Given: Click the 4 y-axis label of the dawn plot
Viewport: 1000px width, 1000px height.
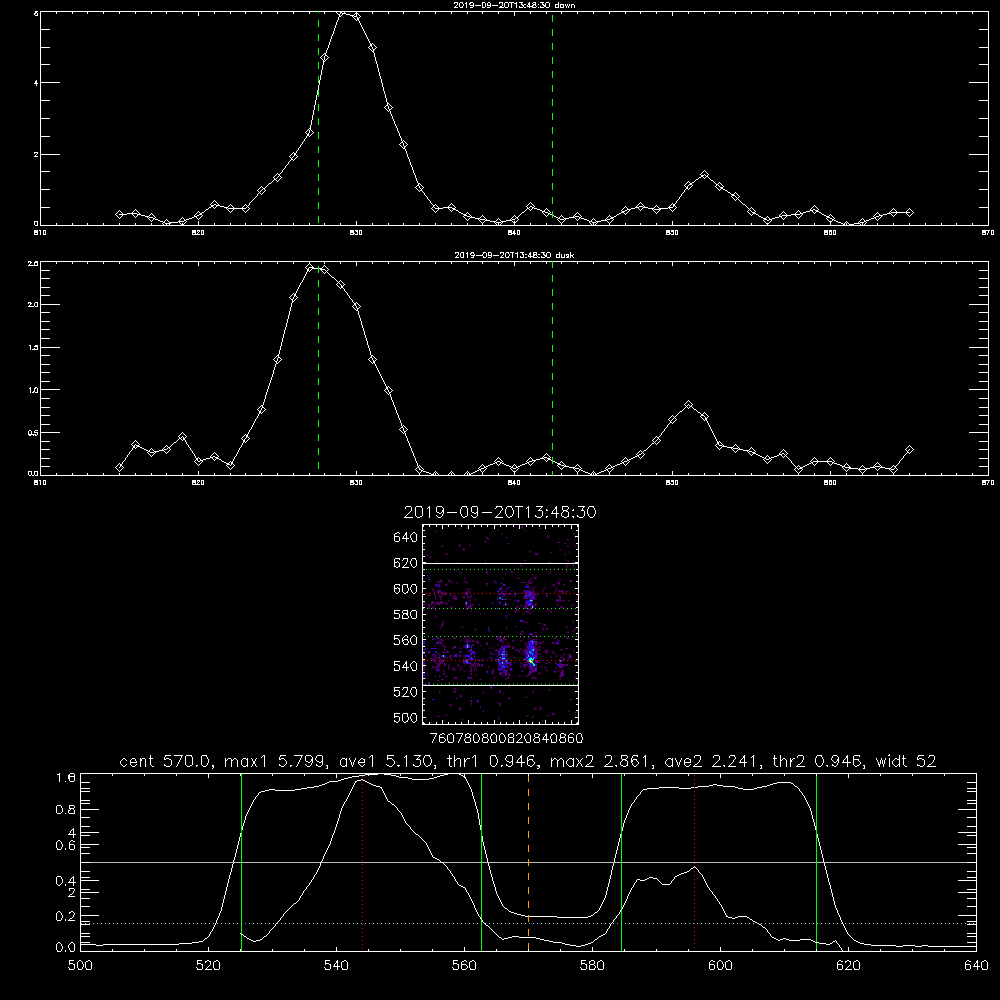Looking at the screenshot, I should [x=36, y=83].
